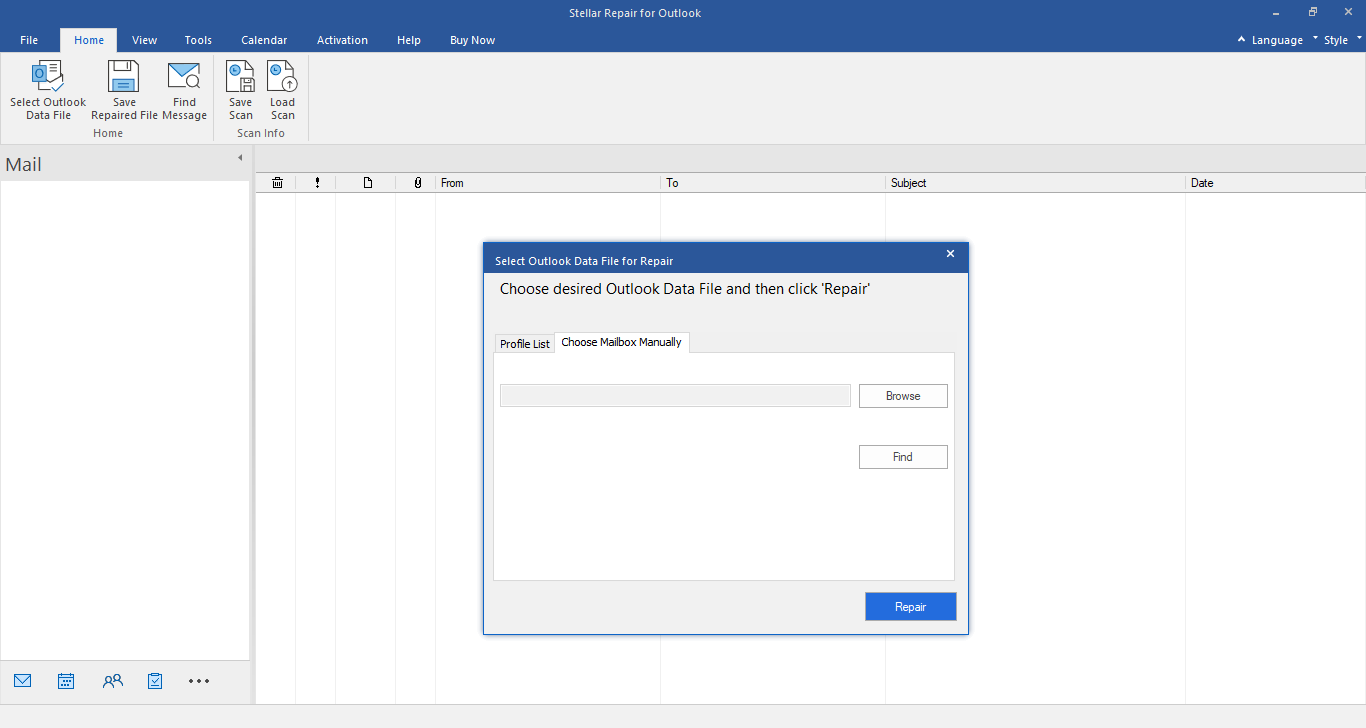This screenshot has width=1366, height=728.
Task: Click the Find button in dialog
Action: tap(903, 457)
